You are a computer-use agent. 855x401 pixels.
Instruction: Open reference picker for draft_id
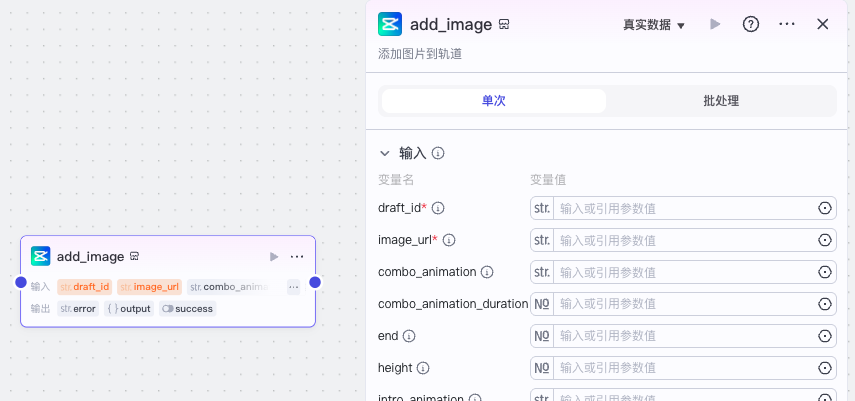point(824,208)
